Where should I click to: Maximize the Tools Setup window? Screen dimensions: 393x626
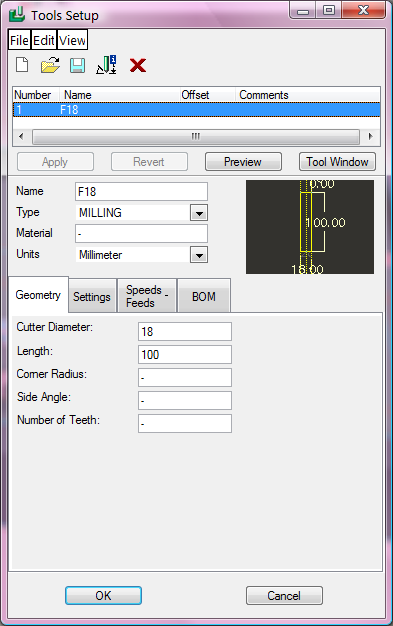tap(329, 10)
